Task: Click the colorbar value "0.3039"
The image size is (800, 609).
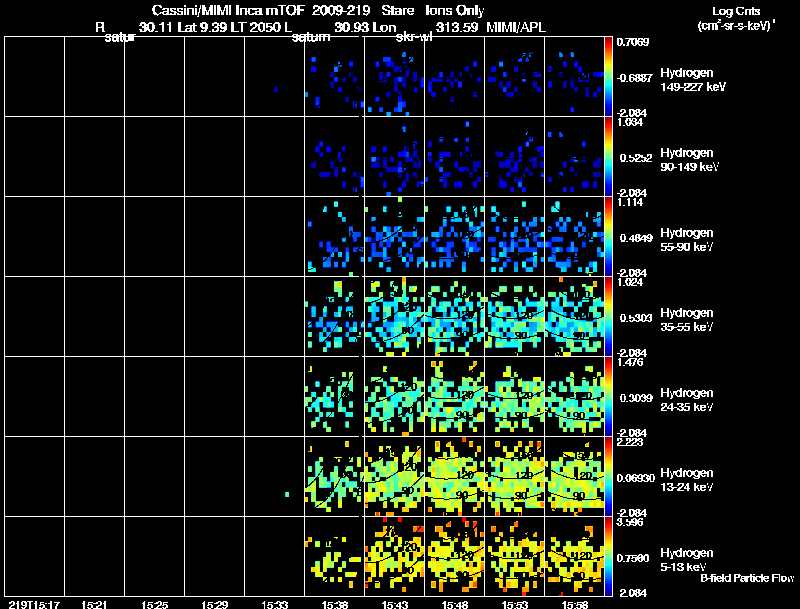Action: pos(636,398)
